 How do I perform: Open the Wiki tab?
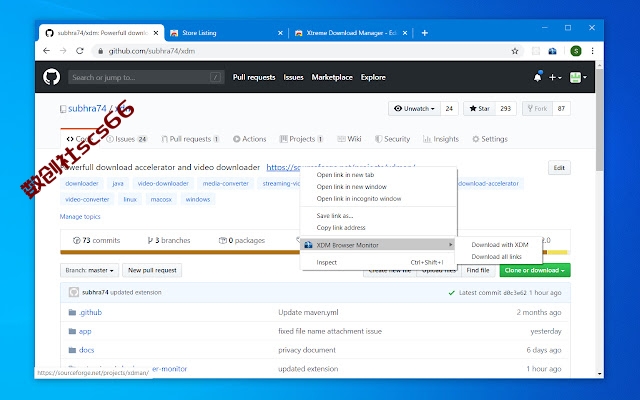click(349, 139)
